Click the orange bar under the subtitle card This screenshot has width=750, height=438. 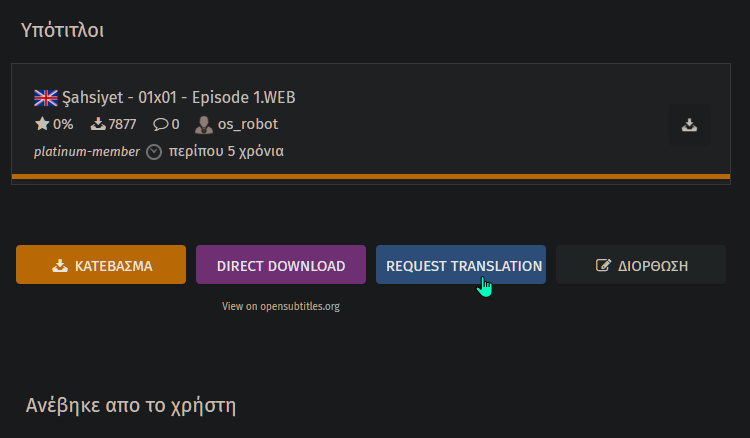371,177
